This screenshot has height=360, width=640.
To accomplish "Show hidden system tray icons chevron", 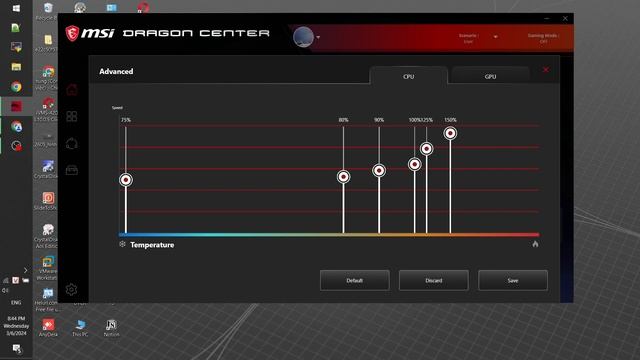I will pos(25,270).
